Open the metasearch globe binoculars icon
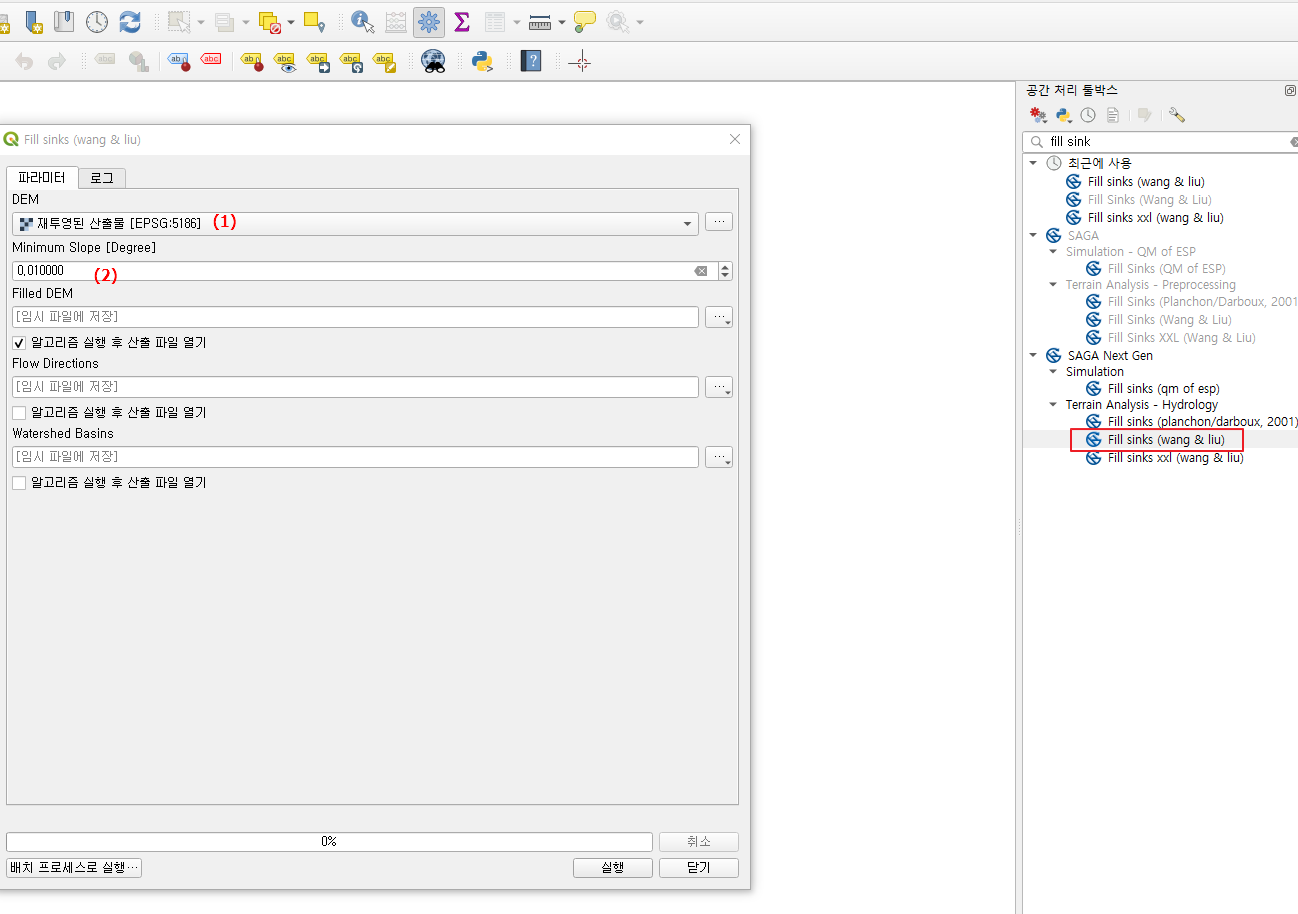 click(433, 61)
